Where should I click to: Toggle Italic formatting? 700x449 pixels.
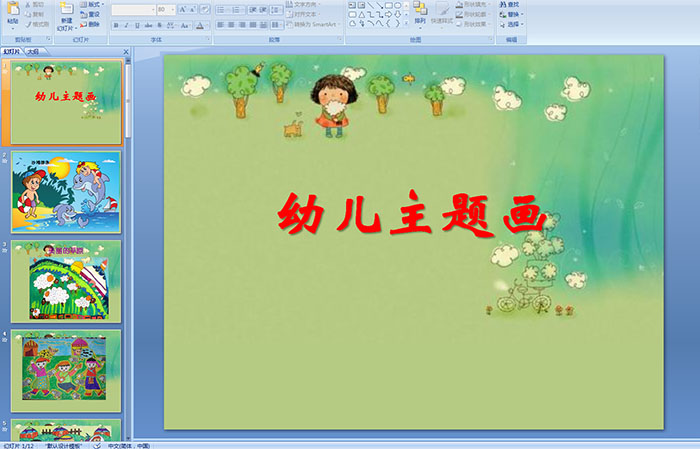(x=126, y=25)
